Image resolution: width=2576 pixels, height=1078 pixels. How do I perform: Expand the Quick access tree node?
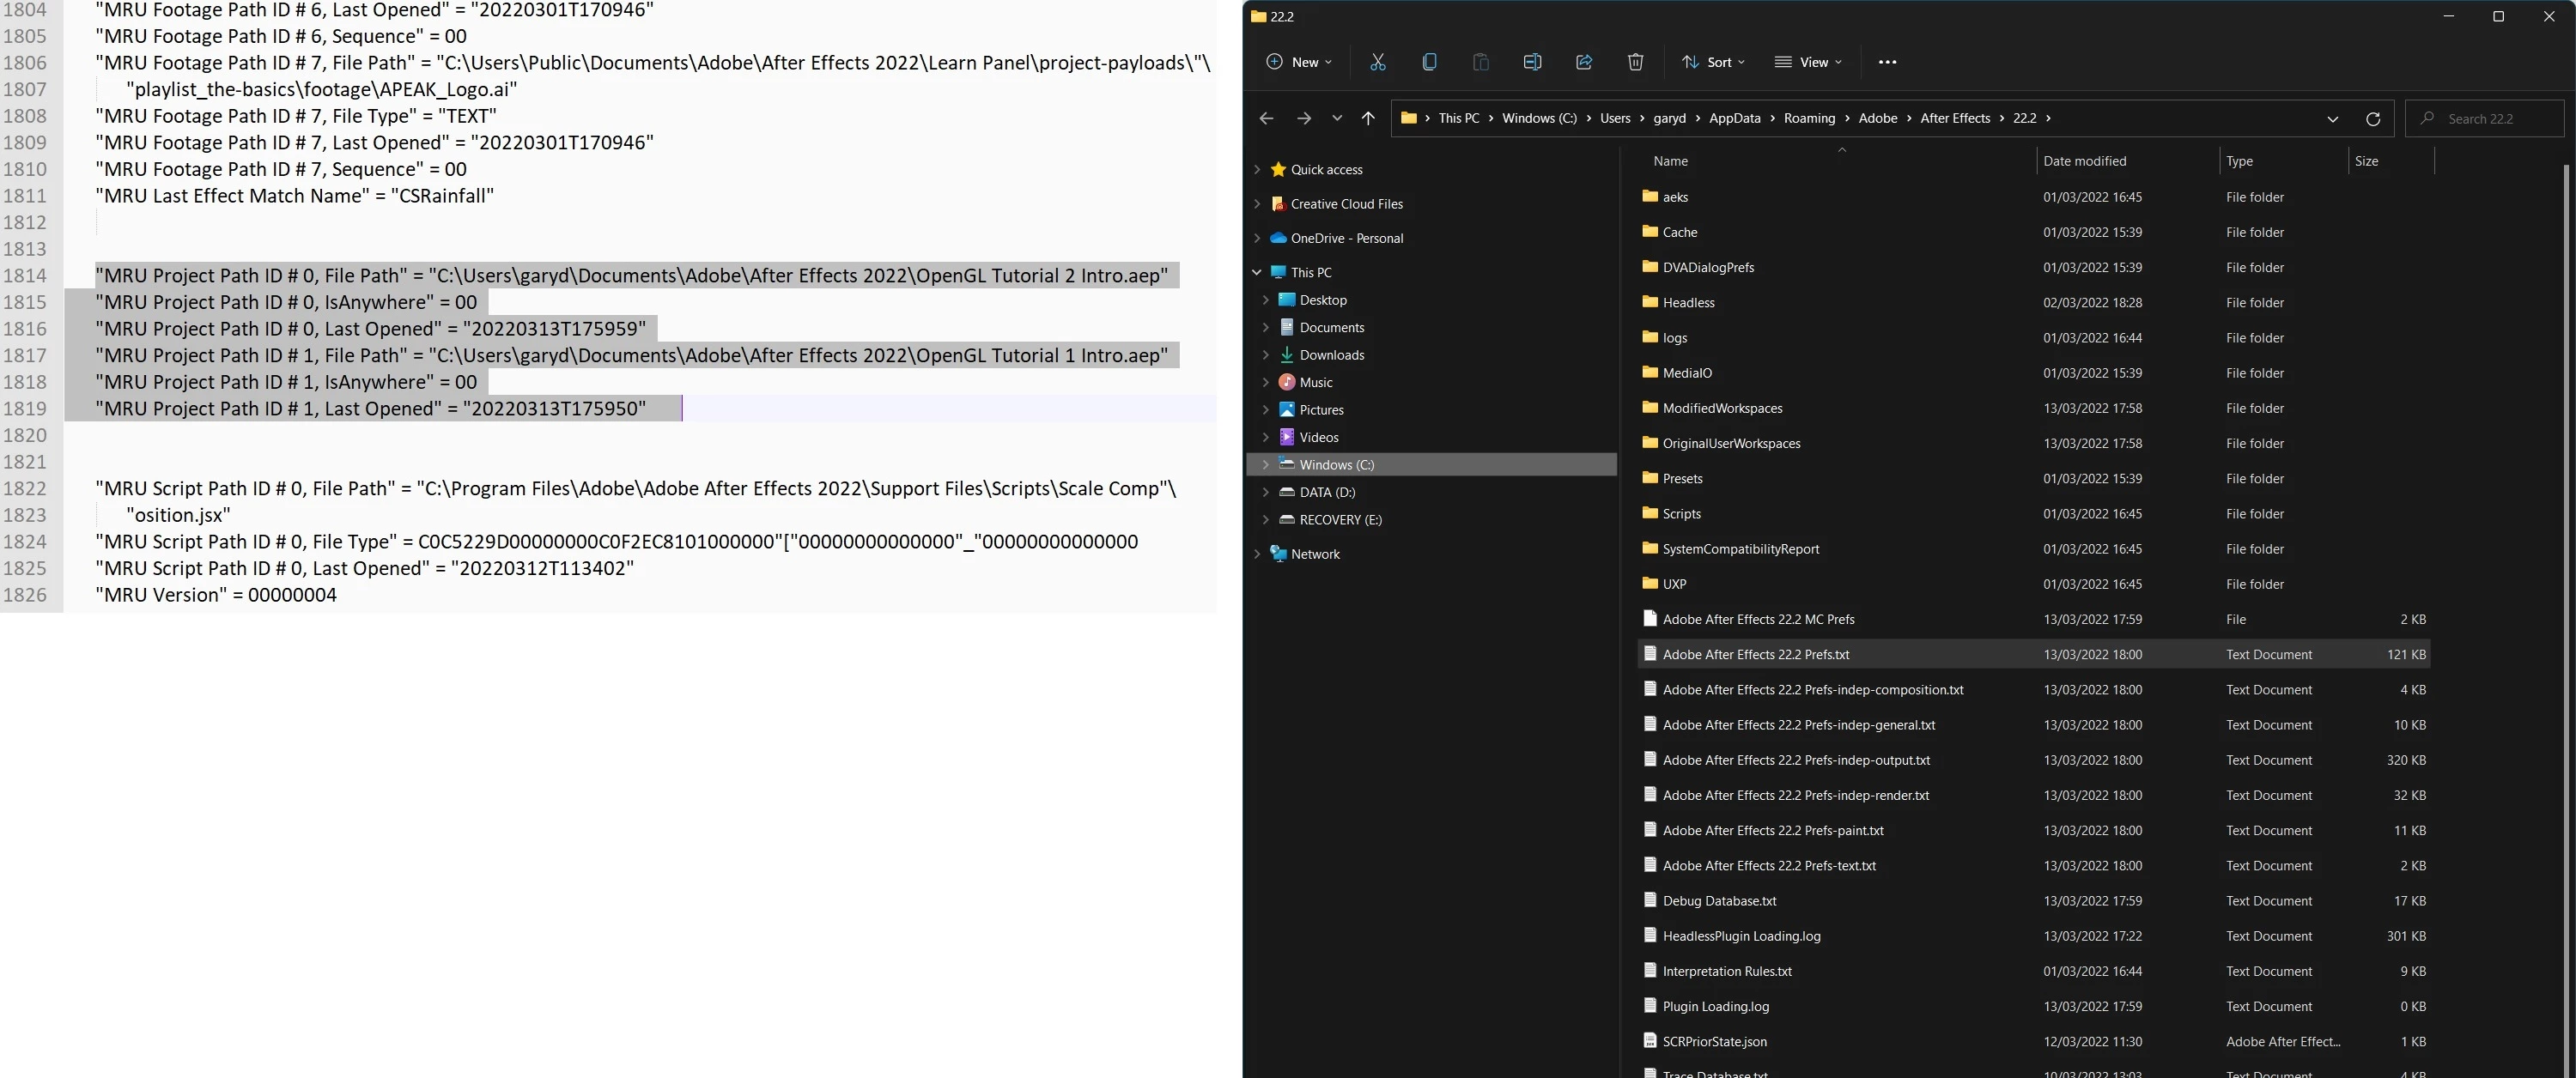pyautogui.click(x=1257, y=170)
